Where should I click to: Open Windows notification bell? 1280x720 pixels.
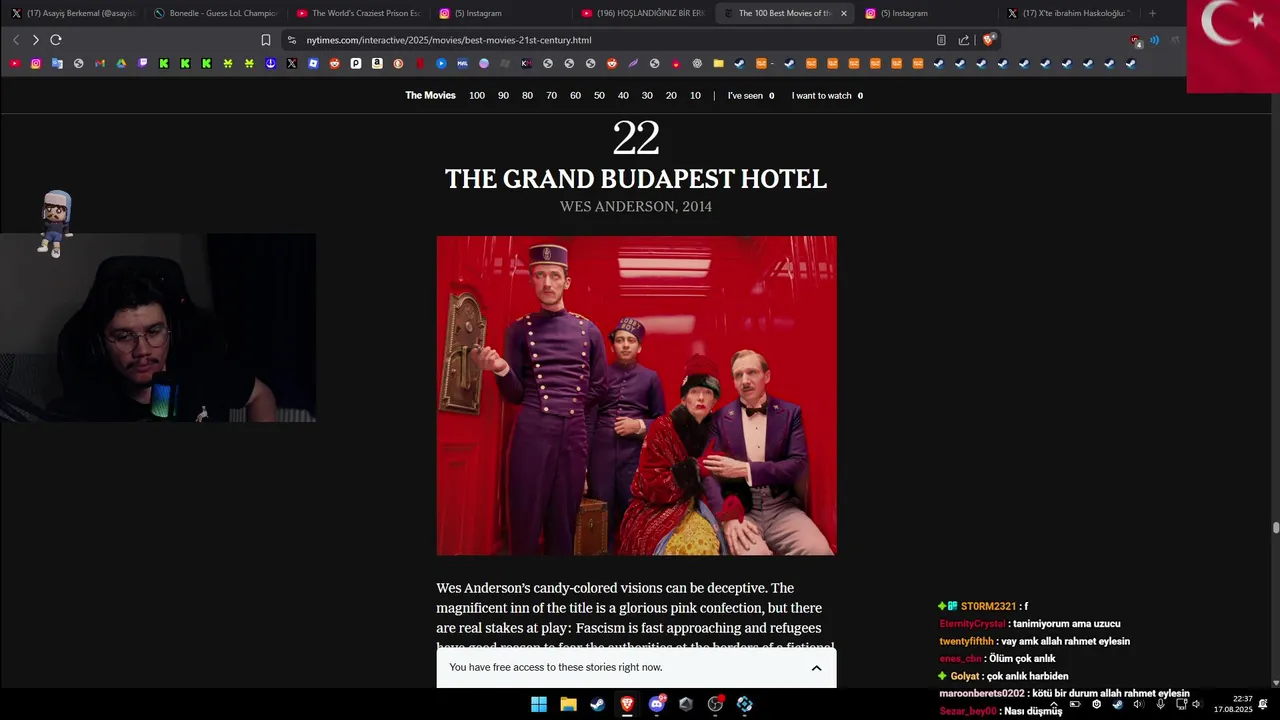[x=1263, y=705]
